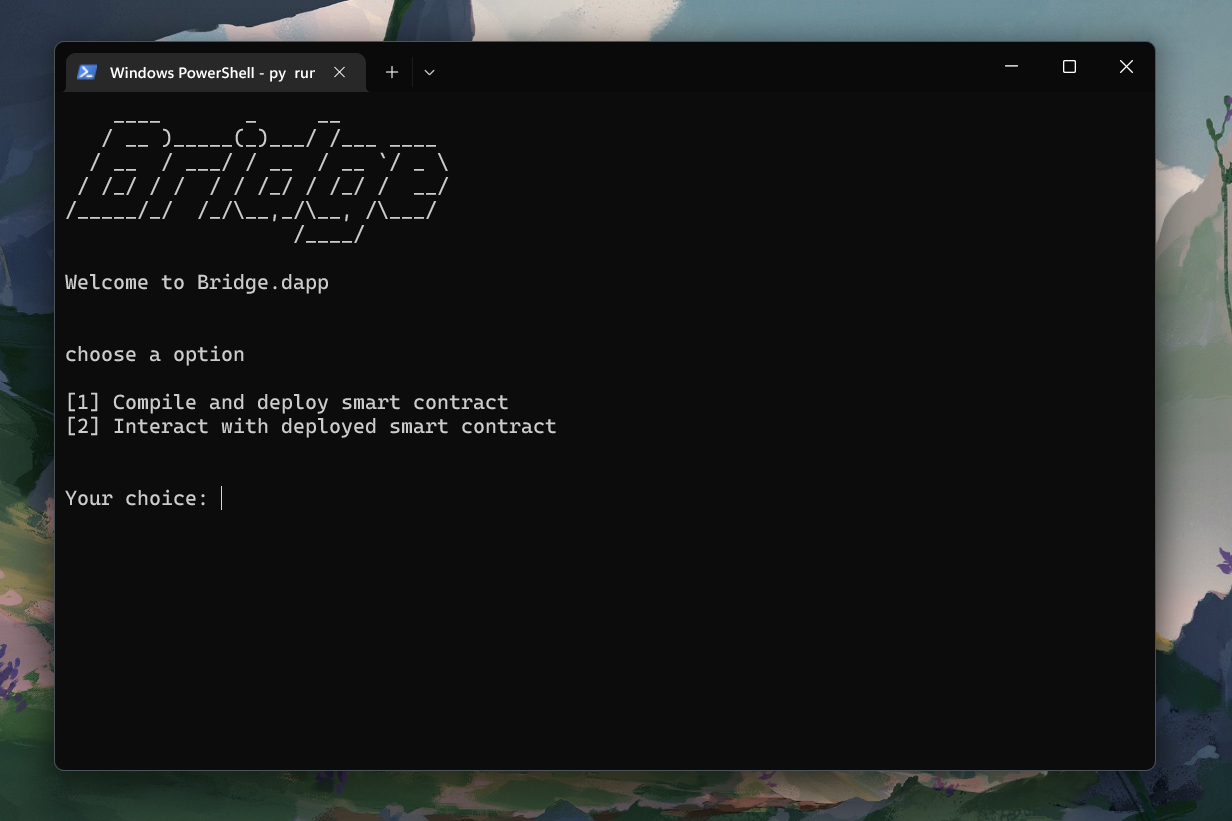Close the Windows PowerShell tab
1232x821 pixels.
coord(339,72)
